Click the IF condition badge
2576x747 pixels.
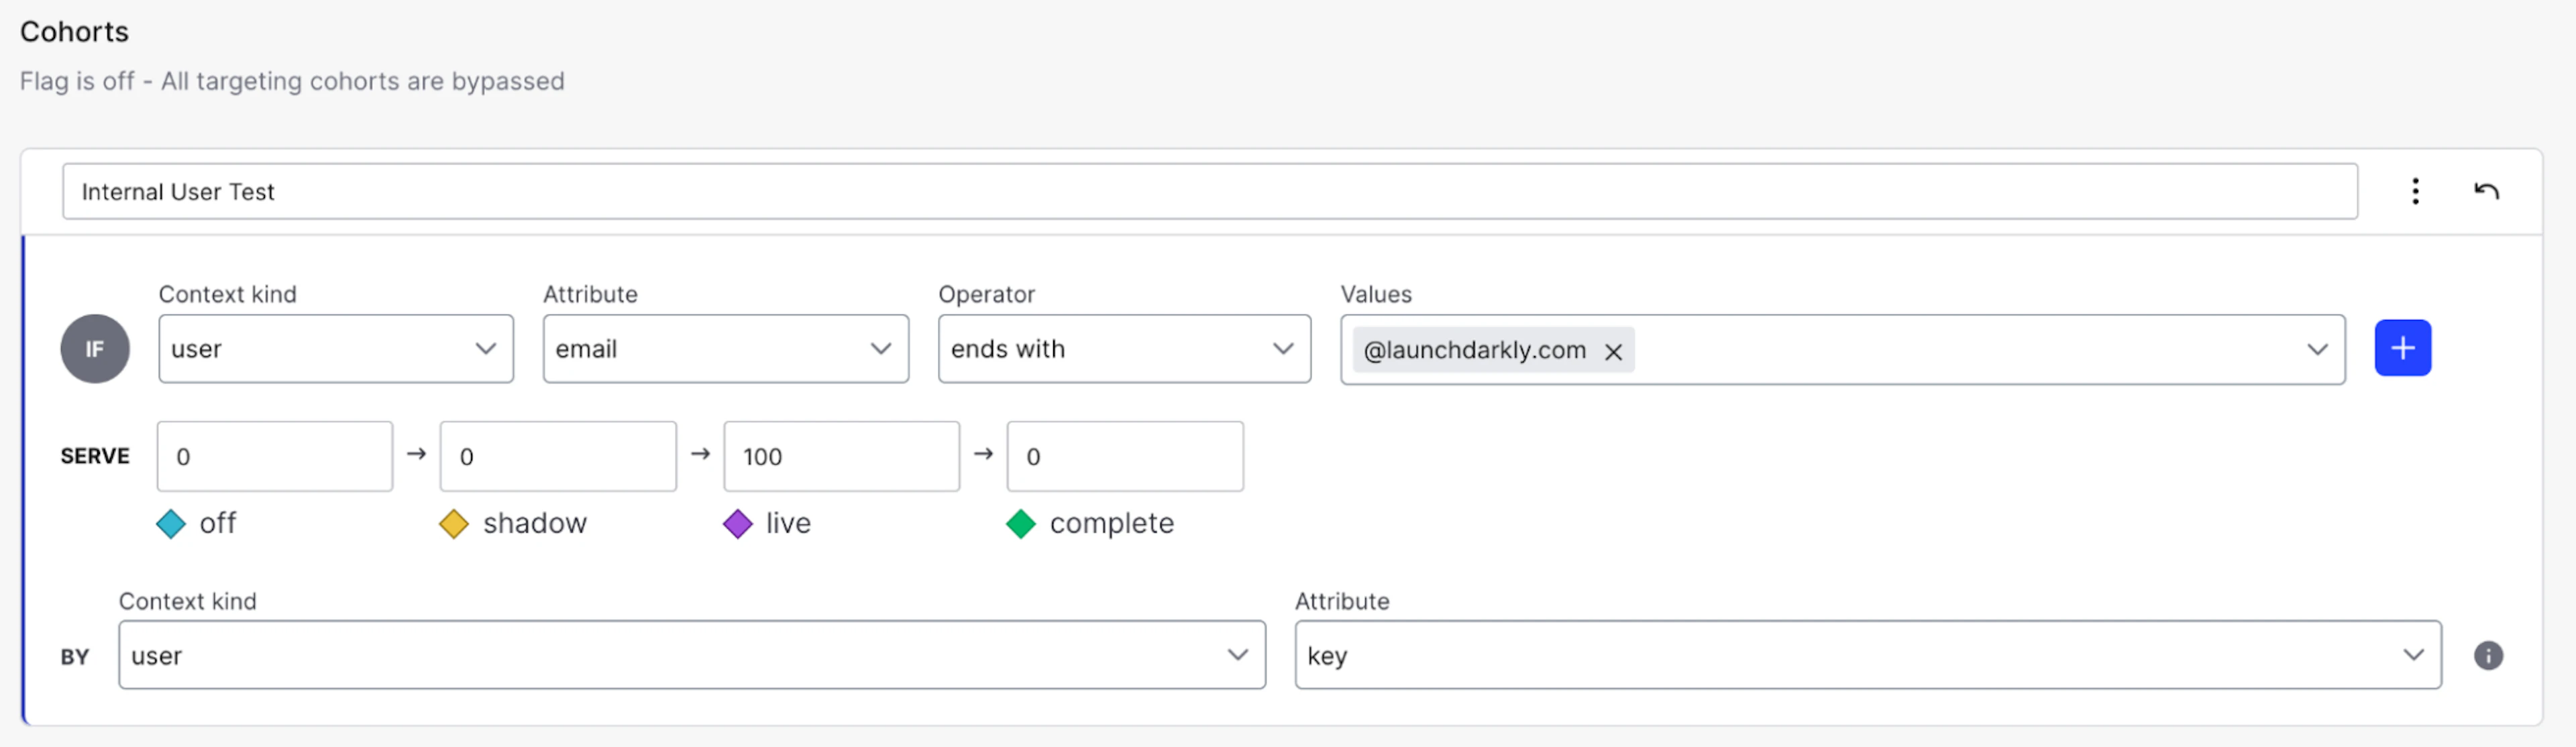tap(95, 348)
